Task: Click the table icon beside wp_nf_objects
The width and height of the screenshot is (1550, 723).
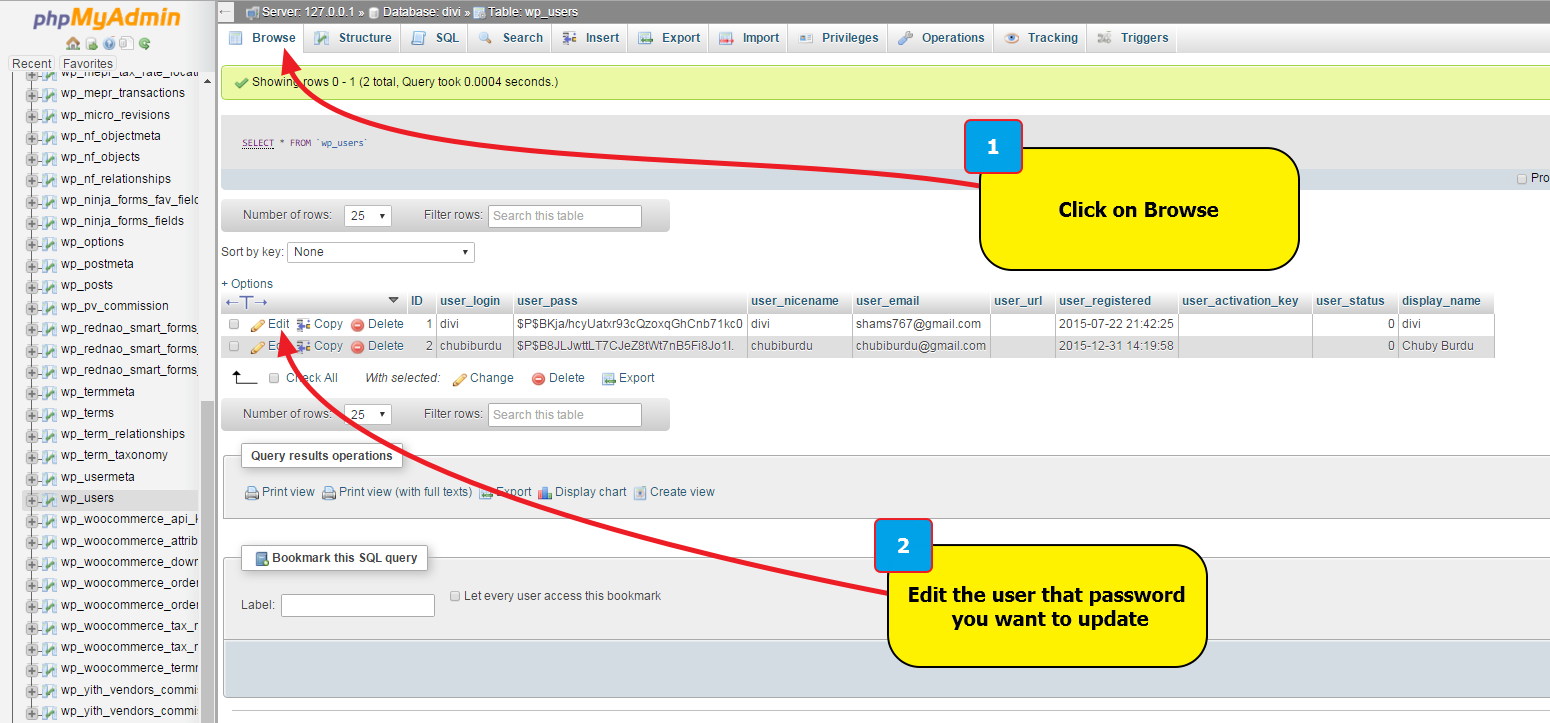Action: [x=49, y=158]
